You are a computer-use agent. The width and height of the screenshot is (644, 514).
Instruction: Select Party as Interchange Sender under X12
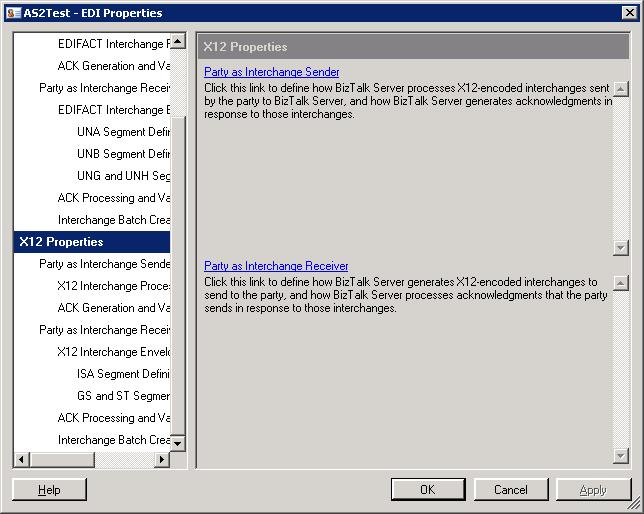click(104, 264)
